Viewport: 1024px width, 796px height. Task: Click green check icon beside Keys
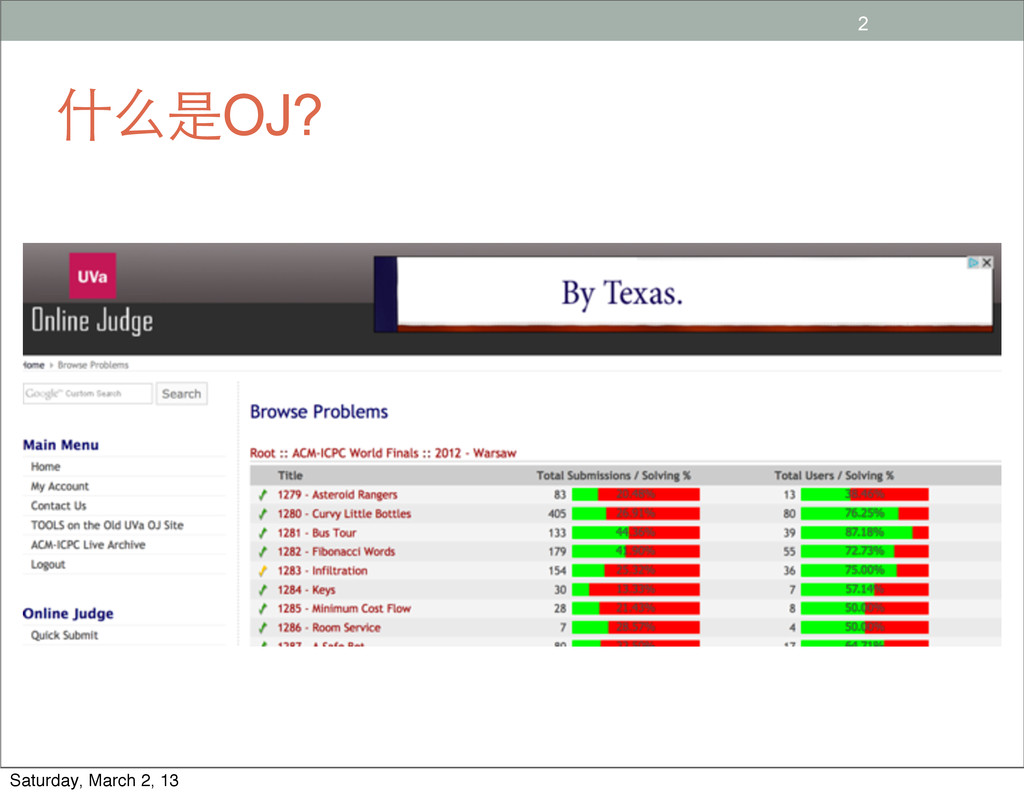click(x=263, y=590)
